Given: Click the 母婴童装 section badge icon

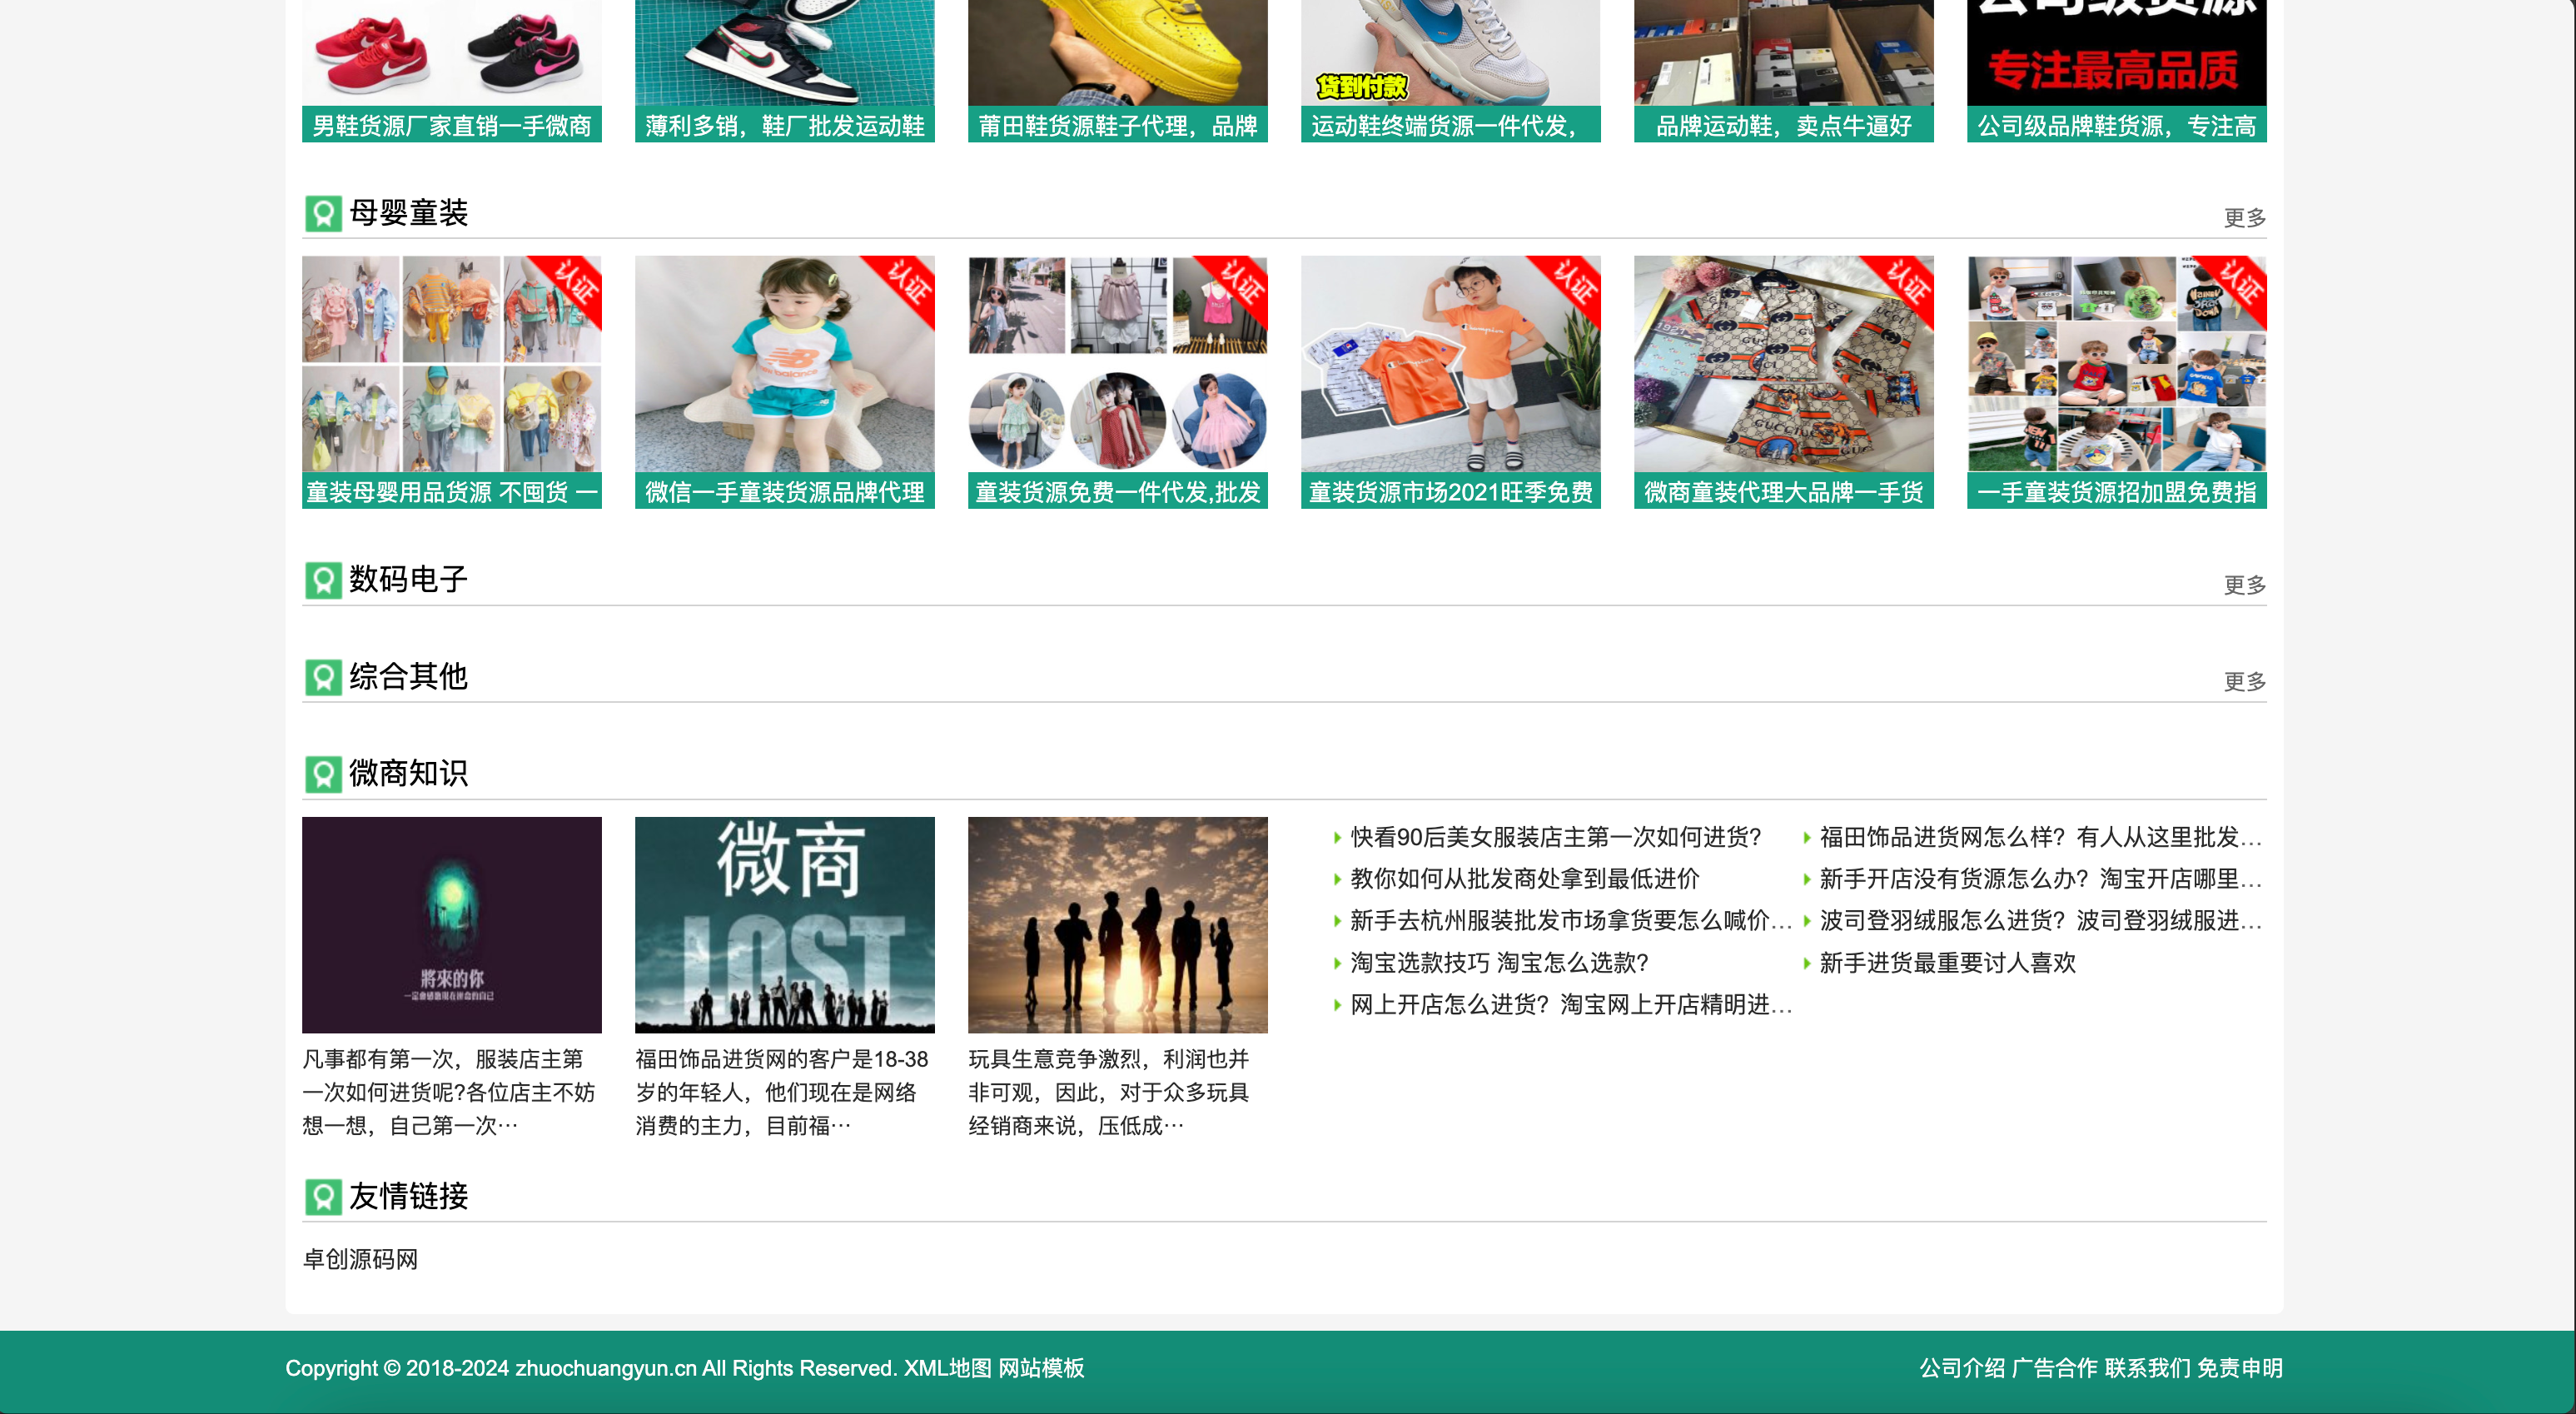Looking at the screenshot, I should click(323, 213).
